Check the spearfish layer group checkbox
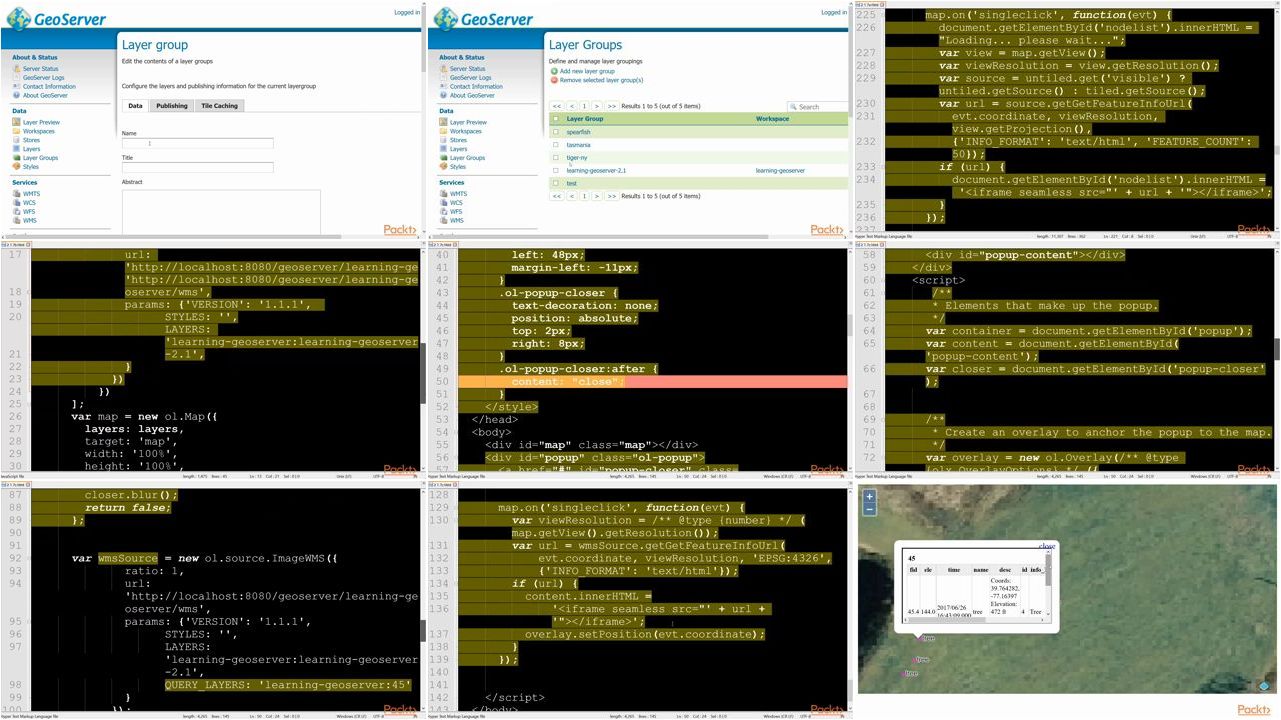The image size is (1281, 720). pos(556,132)
